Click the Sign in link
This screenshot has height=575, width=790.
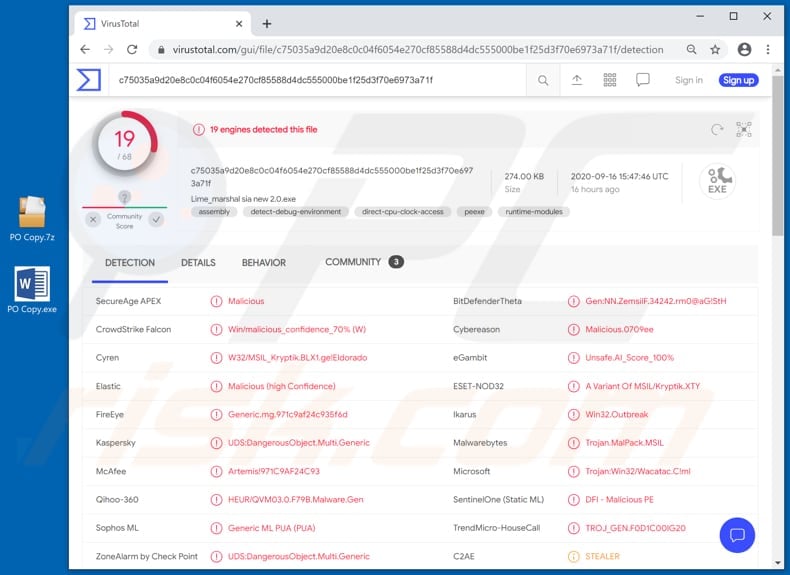coord(689,80)
